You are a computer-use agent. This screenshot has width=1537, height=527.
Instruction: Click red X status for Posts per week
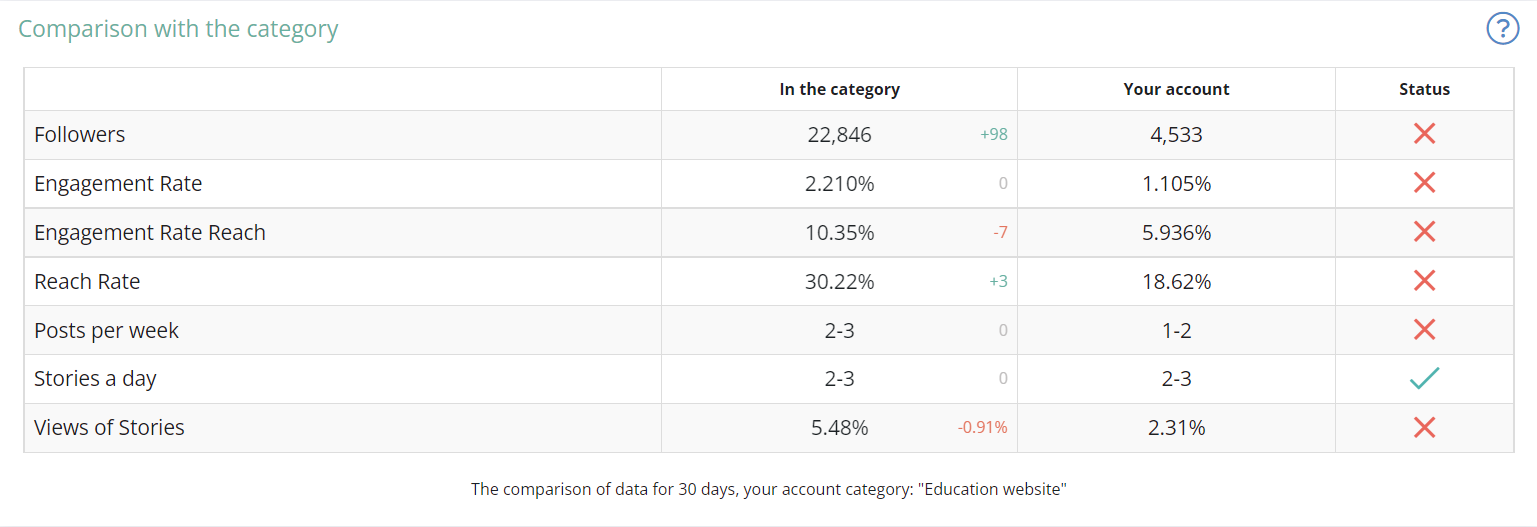tap(1424, 330)
